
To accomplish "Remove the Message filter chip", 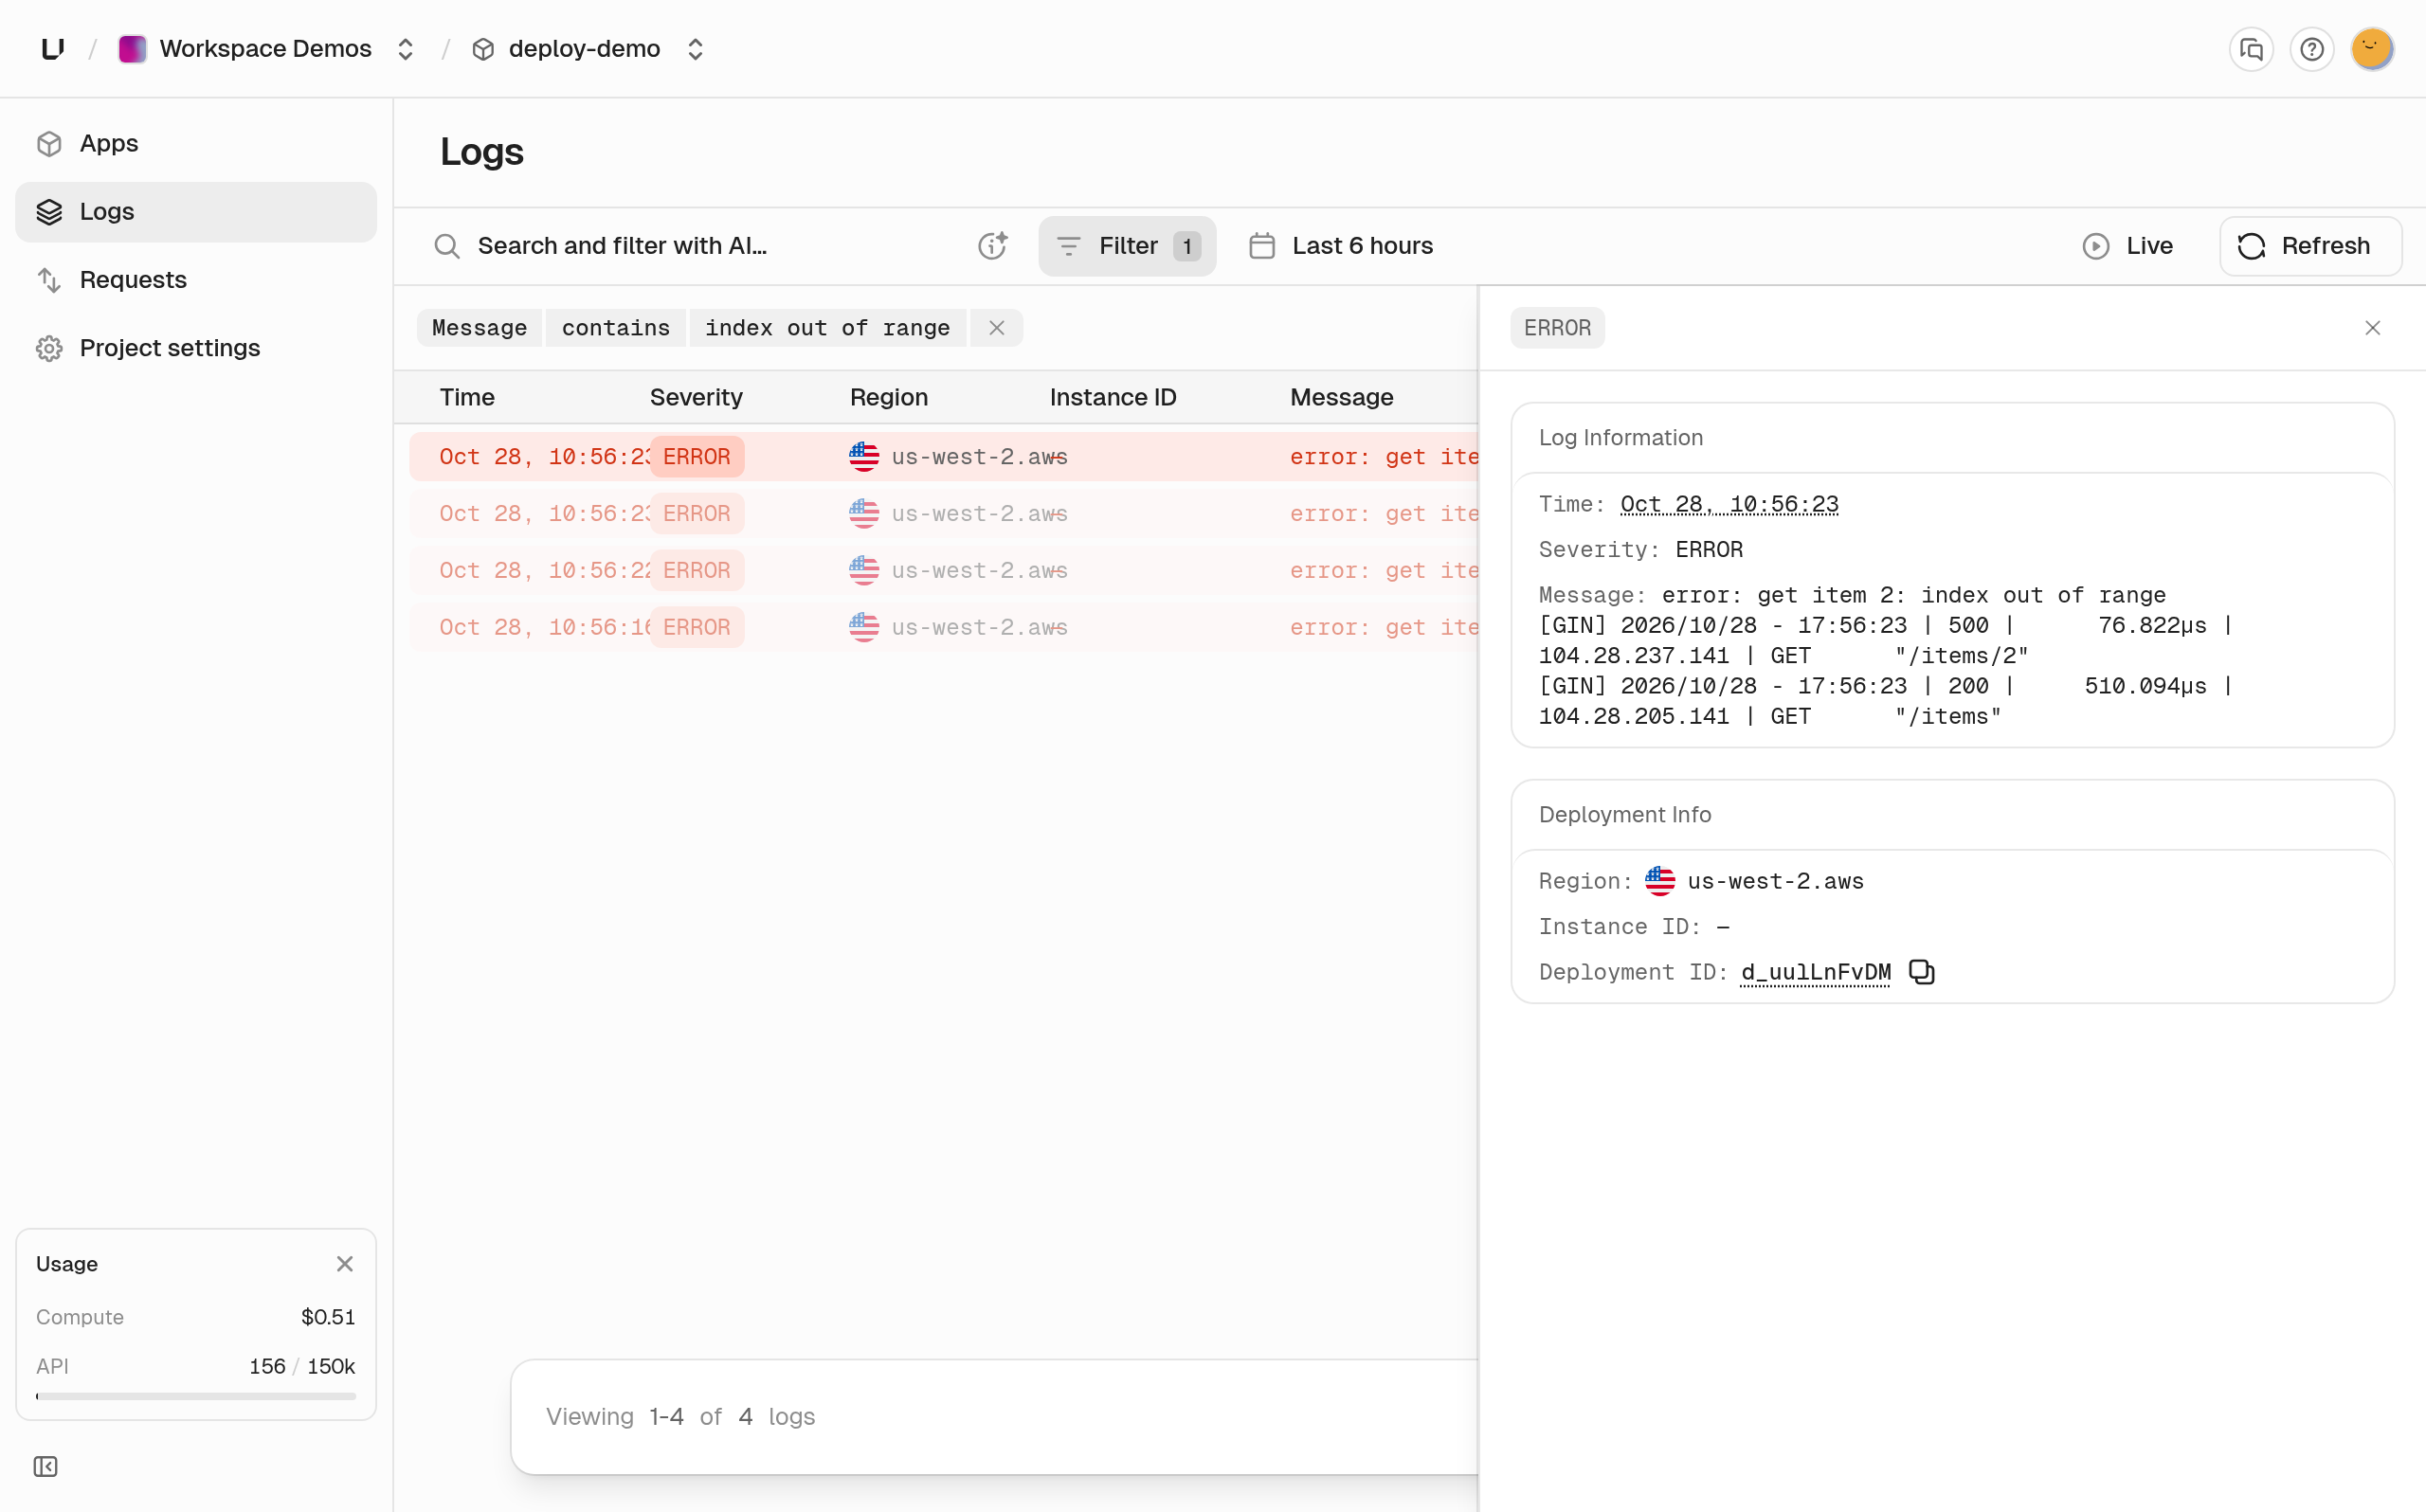I will 996,328.
